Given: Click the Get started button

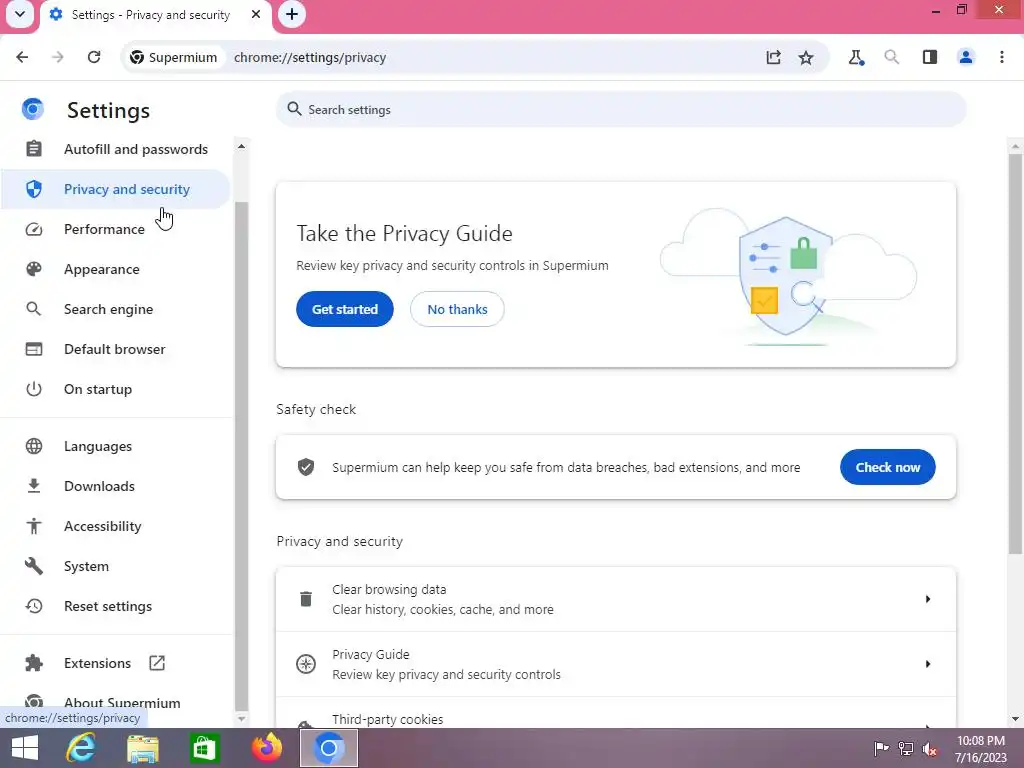Looking at the screenshot, I should [345, 309].
